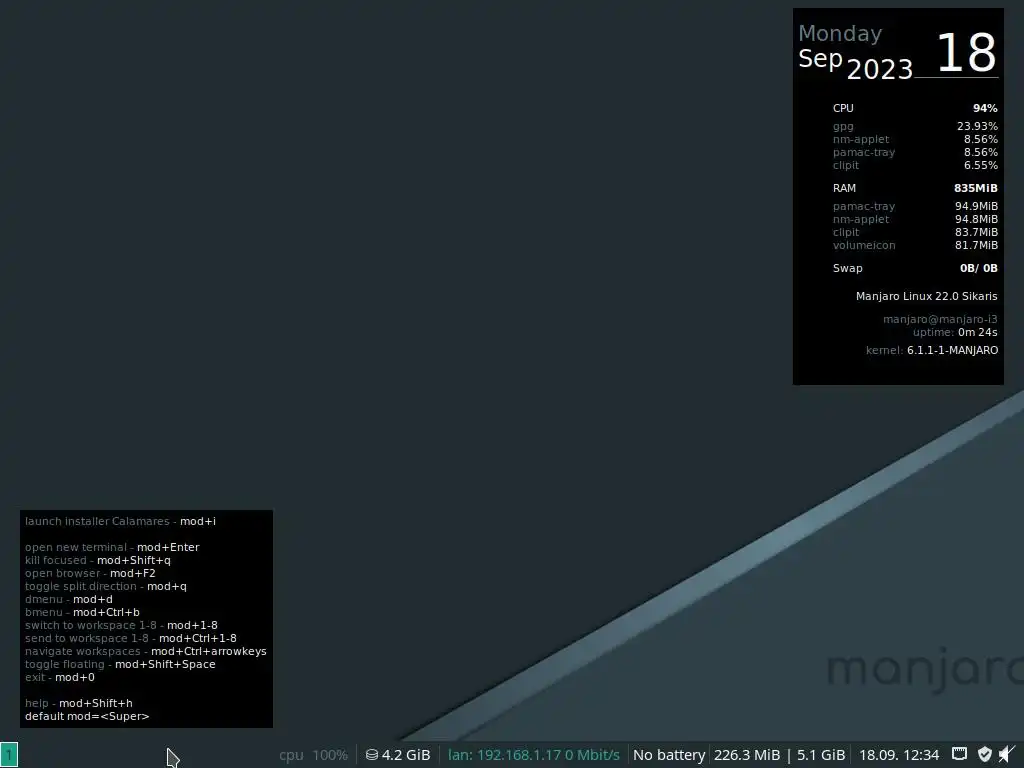Click the pamac-tray 94.9MiB RAM row

pyautogui.click(x=915, y=206)
